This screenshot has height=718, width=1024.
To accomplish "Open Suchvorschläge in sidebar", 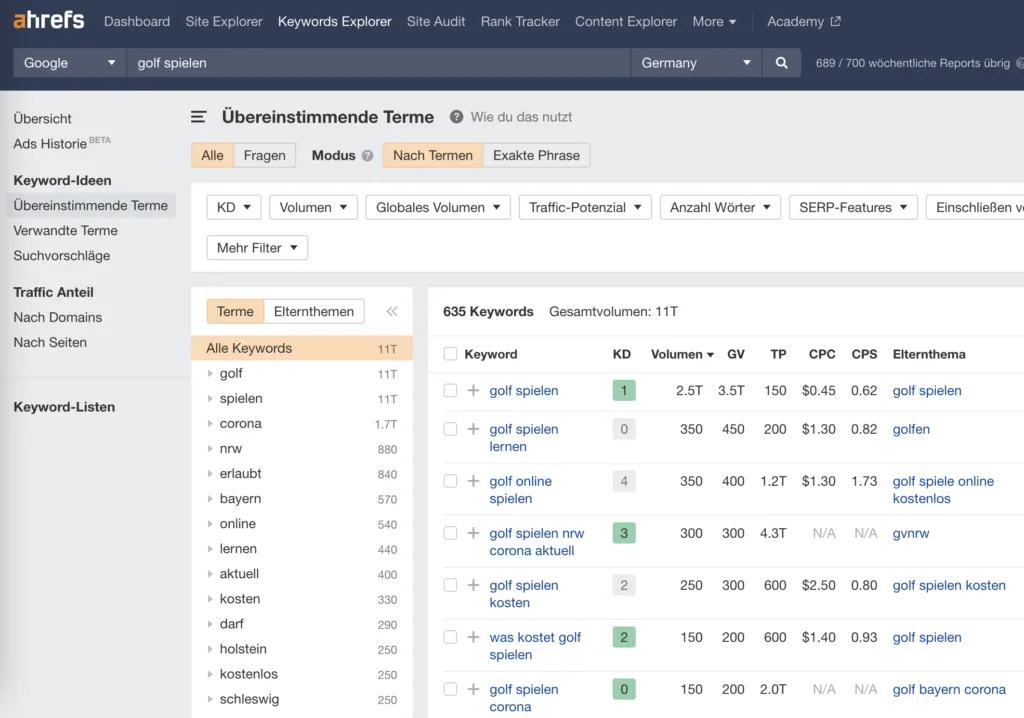I will click(x=61, y=255).
